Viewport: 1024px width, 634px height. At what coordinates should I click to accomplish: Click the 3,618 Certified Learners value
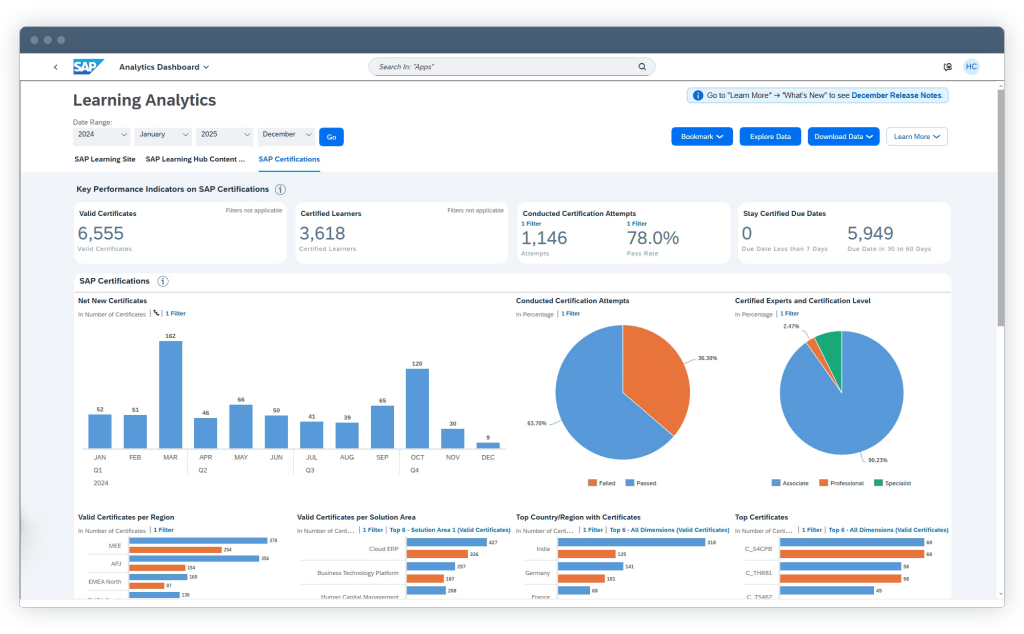pos(322,234)
